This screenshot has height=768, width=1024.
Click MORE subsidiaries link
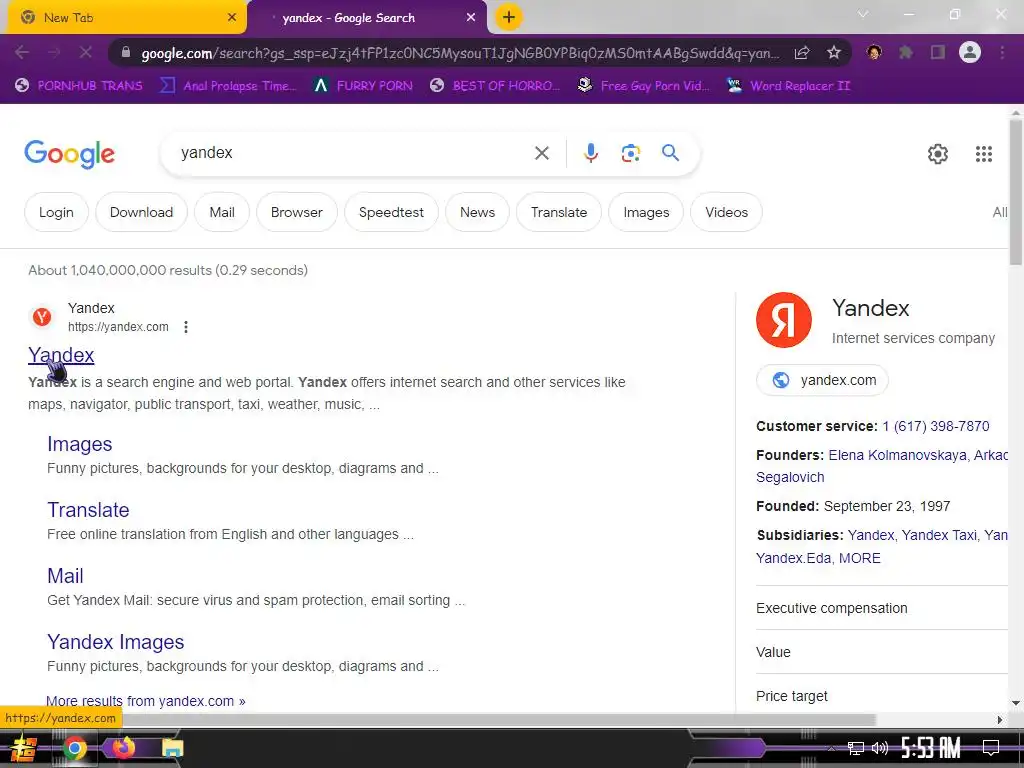click(x=859, y=558)
